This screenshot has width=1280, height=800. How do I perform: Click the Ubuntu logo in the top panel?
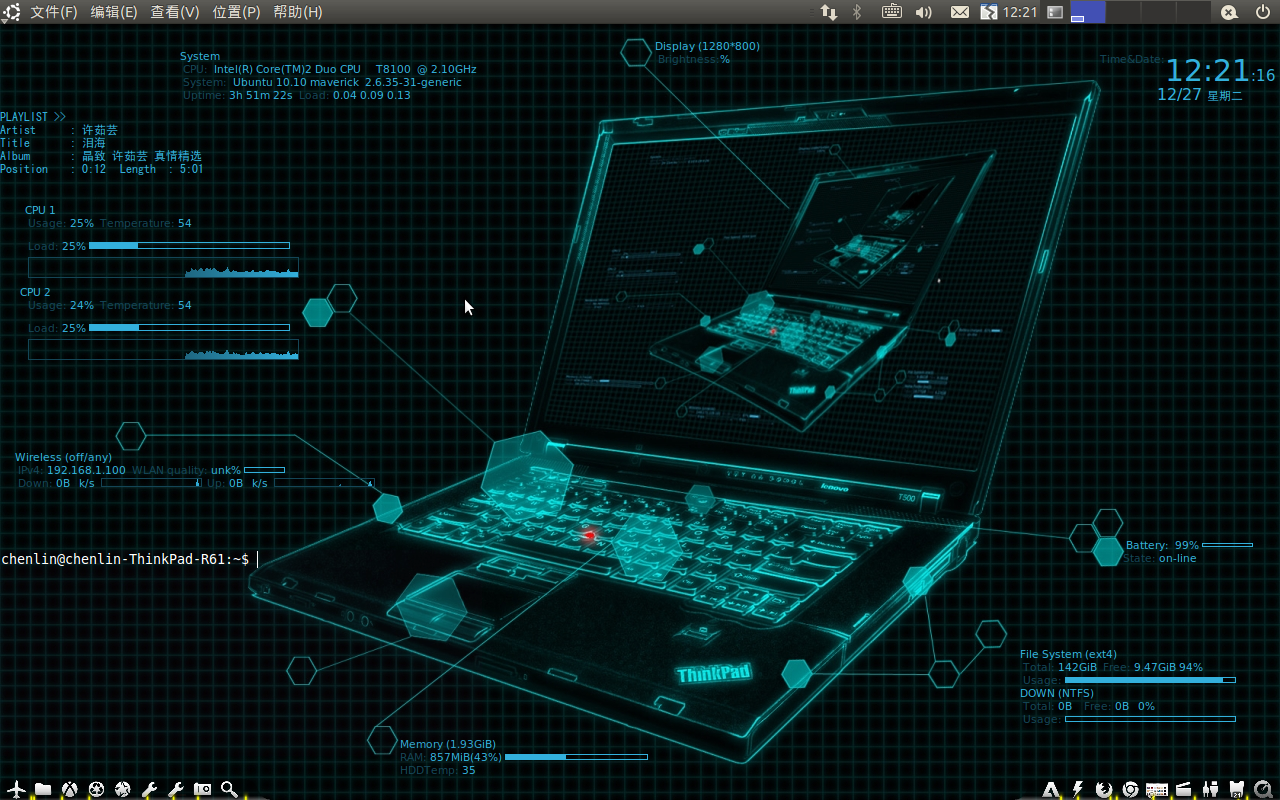[x=12, y=12]
